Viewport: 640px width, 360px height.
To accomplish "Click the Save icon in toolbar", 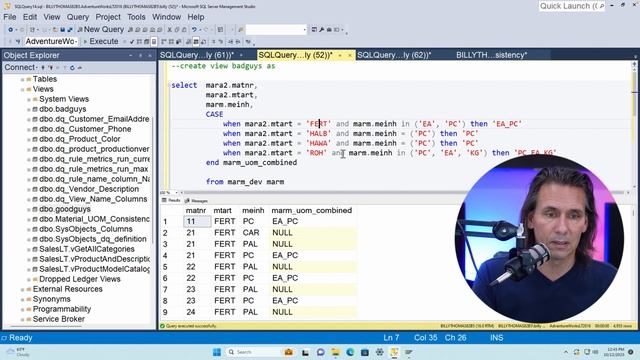I will 62,29.
